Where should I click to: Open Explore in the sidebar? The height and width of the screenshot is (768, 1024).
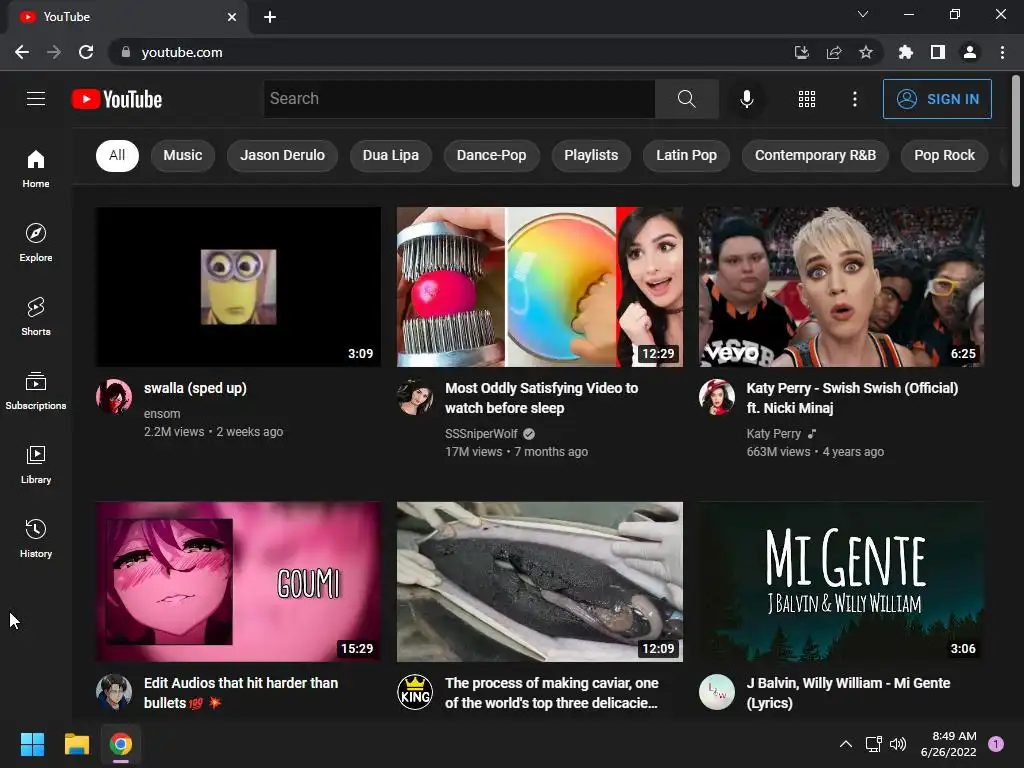coord(36,243)
